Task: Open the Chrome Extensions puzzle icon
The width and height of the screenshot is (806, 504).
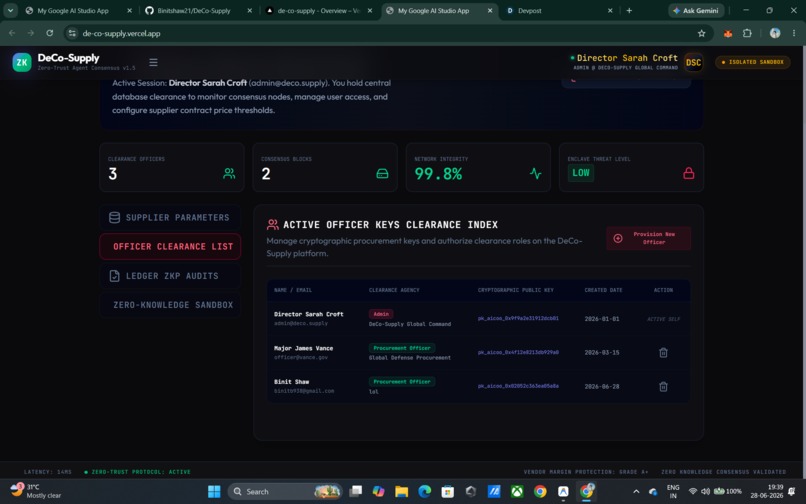Action: [x=747, y=33]
